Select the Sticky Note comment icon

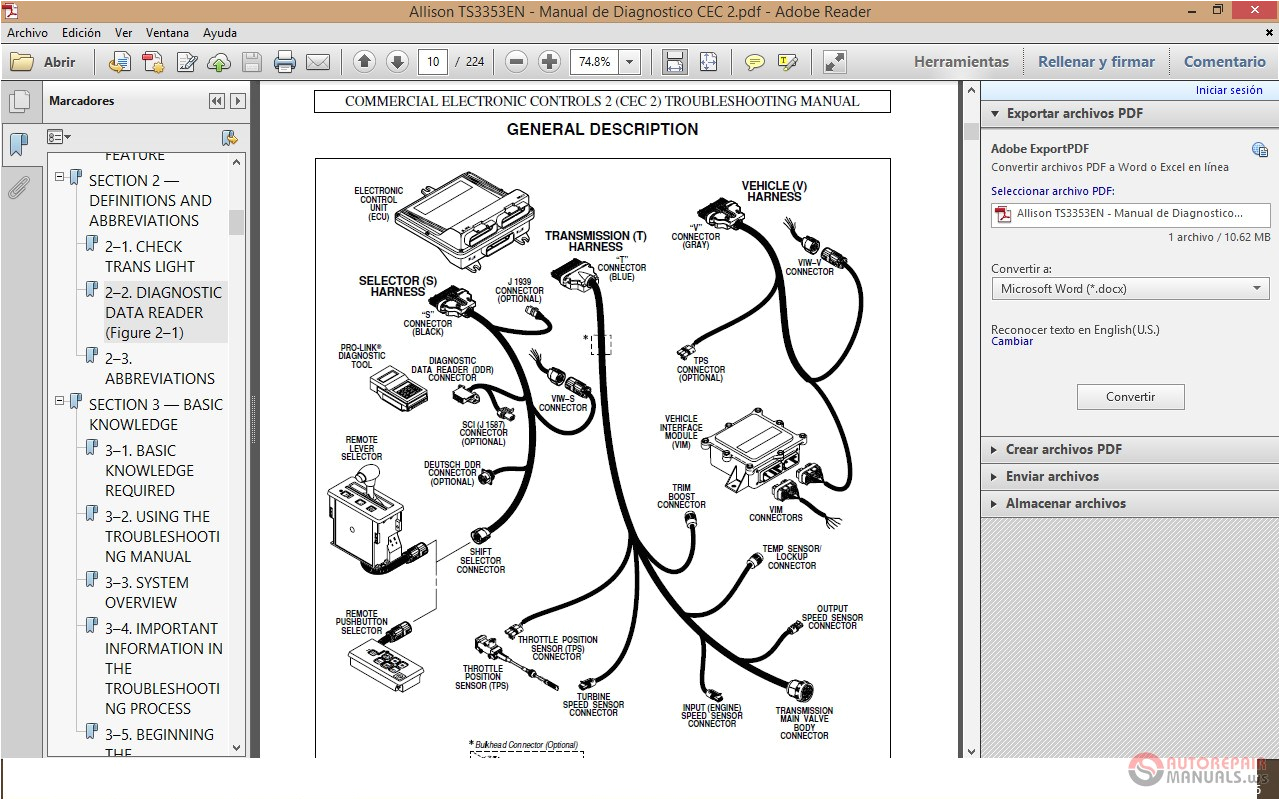(x=753, y=61)
